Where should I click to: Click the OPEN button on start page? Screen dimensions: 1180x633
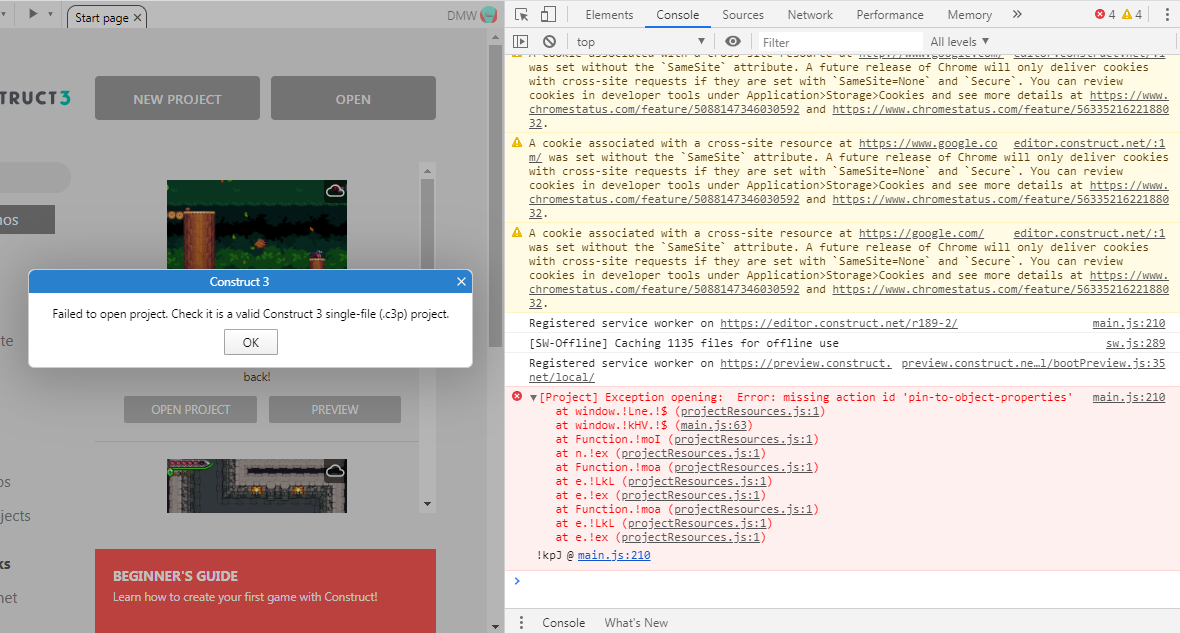pos(353,99)
